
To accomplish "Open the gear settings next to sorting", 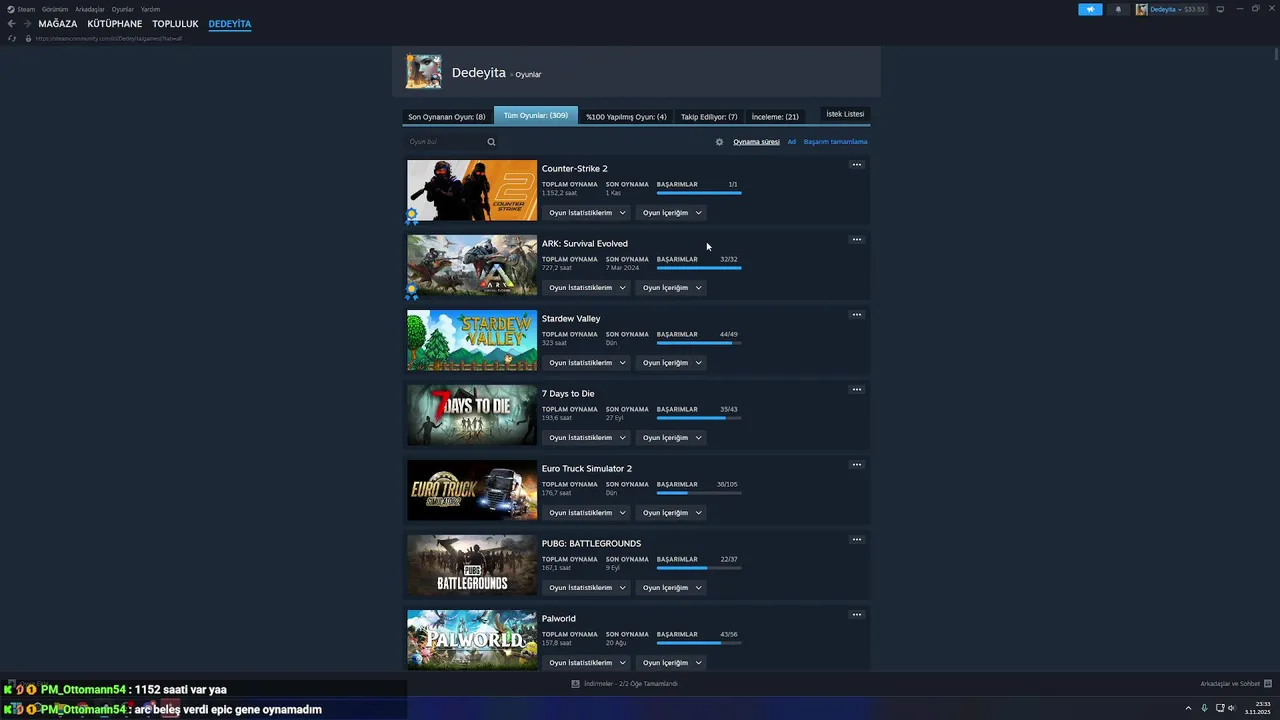I will [719, 142].
